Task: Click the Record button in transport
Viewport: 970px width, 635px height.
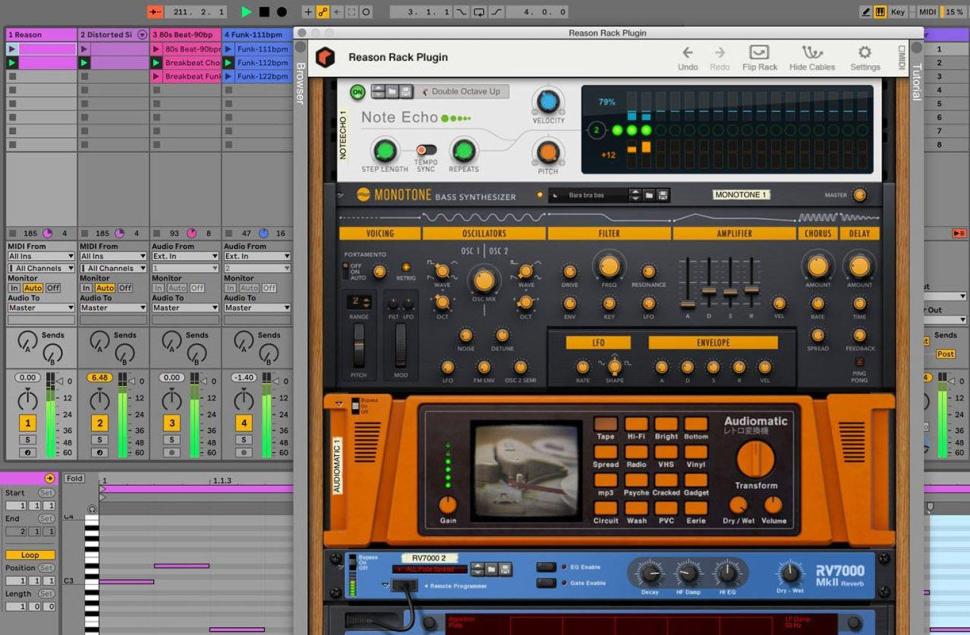Action: [282, 12]
